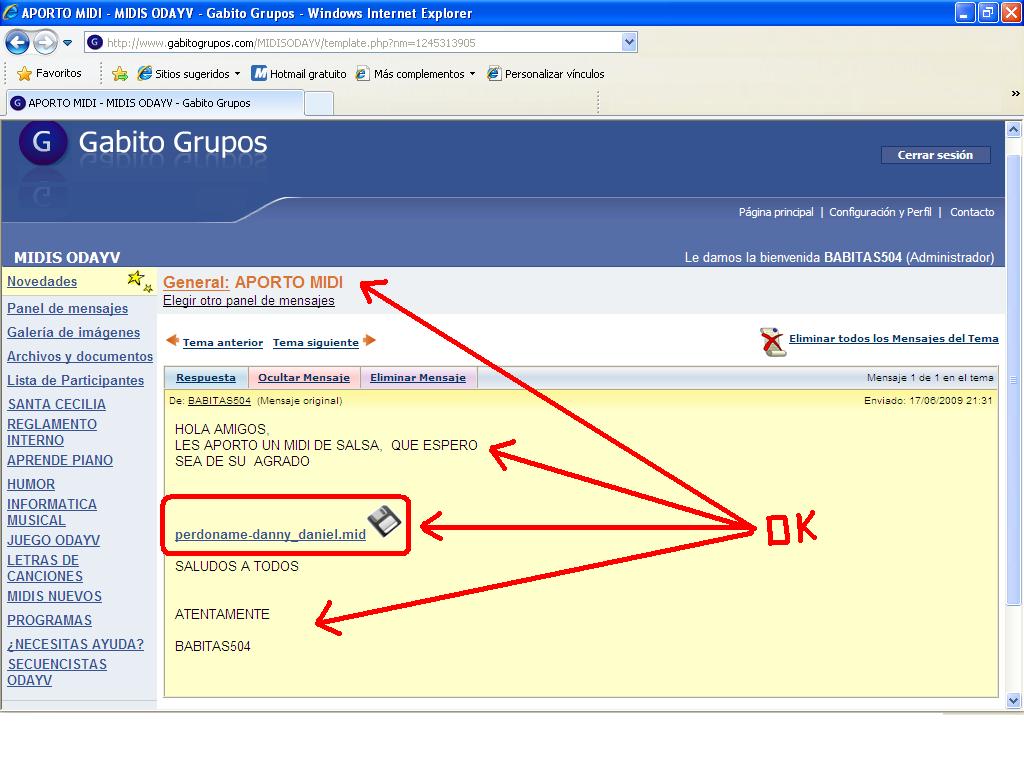Select the Ocultar Mensaje tab
The width and height of the screenshot is (1024, 768).
click(x=304, y=378)
